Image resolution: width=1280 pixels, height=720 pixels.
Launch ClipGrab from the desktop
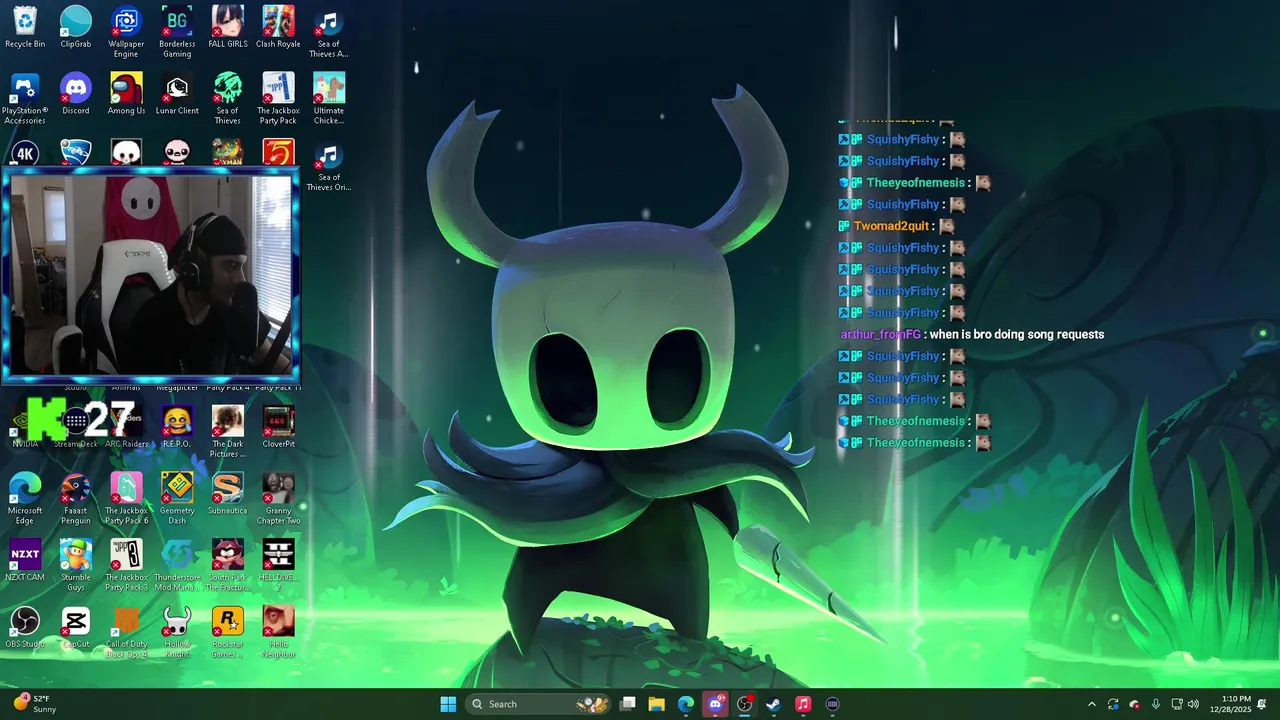click(76, 27)
